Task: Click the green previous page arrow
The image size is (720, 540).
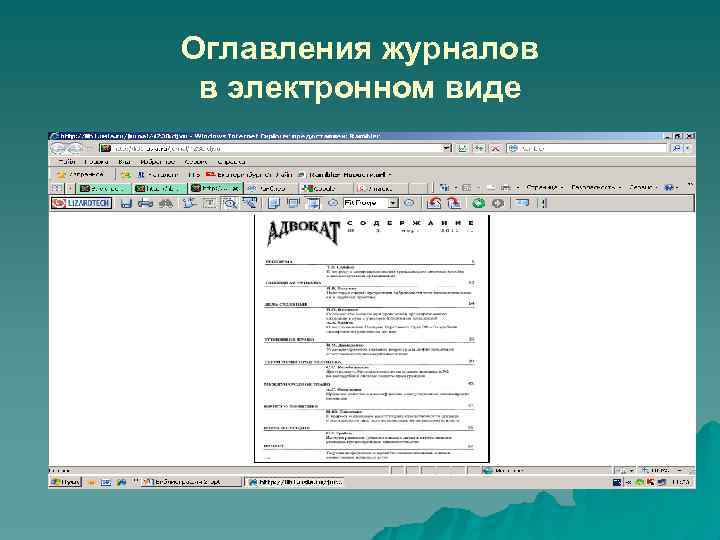Action: coord(478,203)
